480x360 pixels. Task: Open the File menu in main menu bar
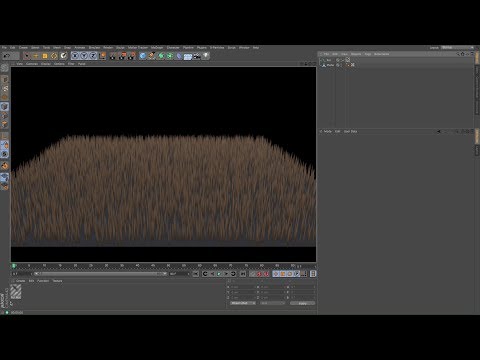pyautogui.click(x=4, y=48)
